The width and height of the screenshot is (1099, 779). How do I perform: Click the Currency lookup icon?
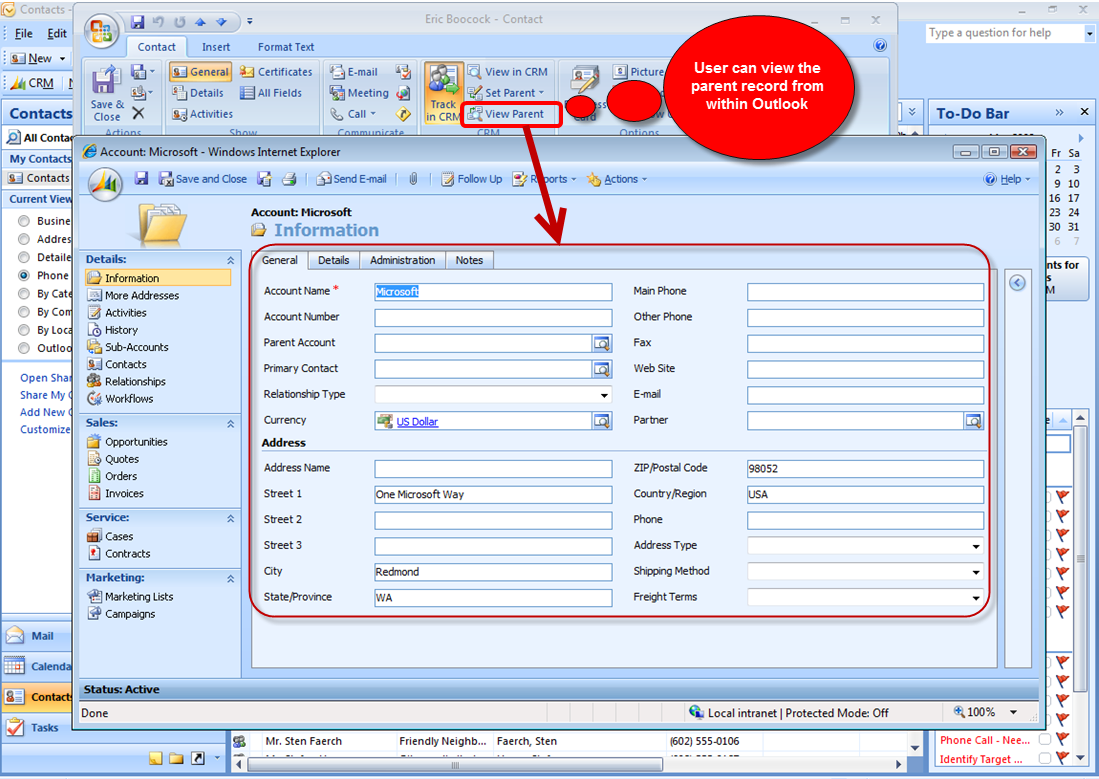[x=601, y=421]
